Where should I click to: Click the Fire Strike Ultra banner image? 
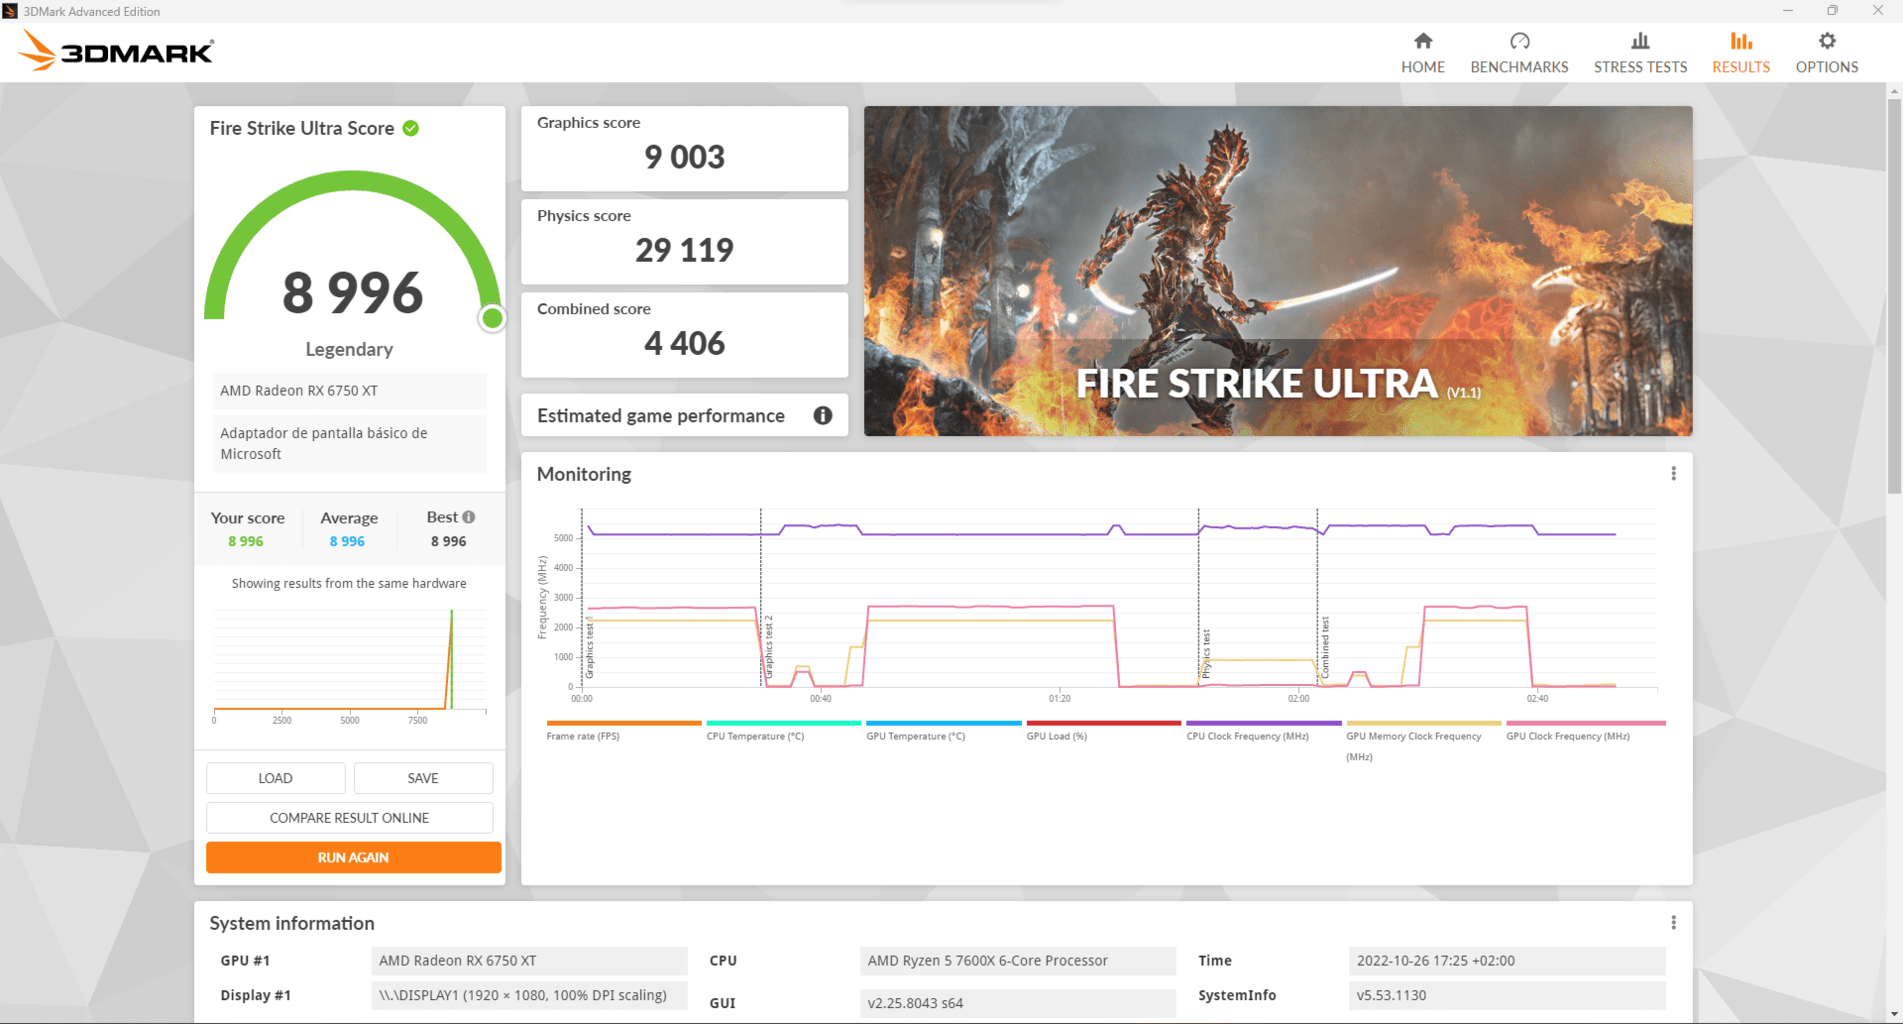pyautogui.click(x=1278, y=271)
